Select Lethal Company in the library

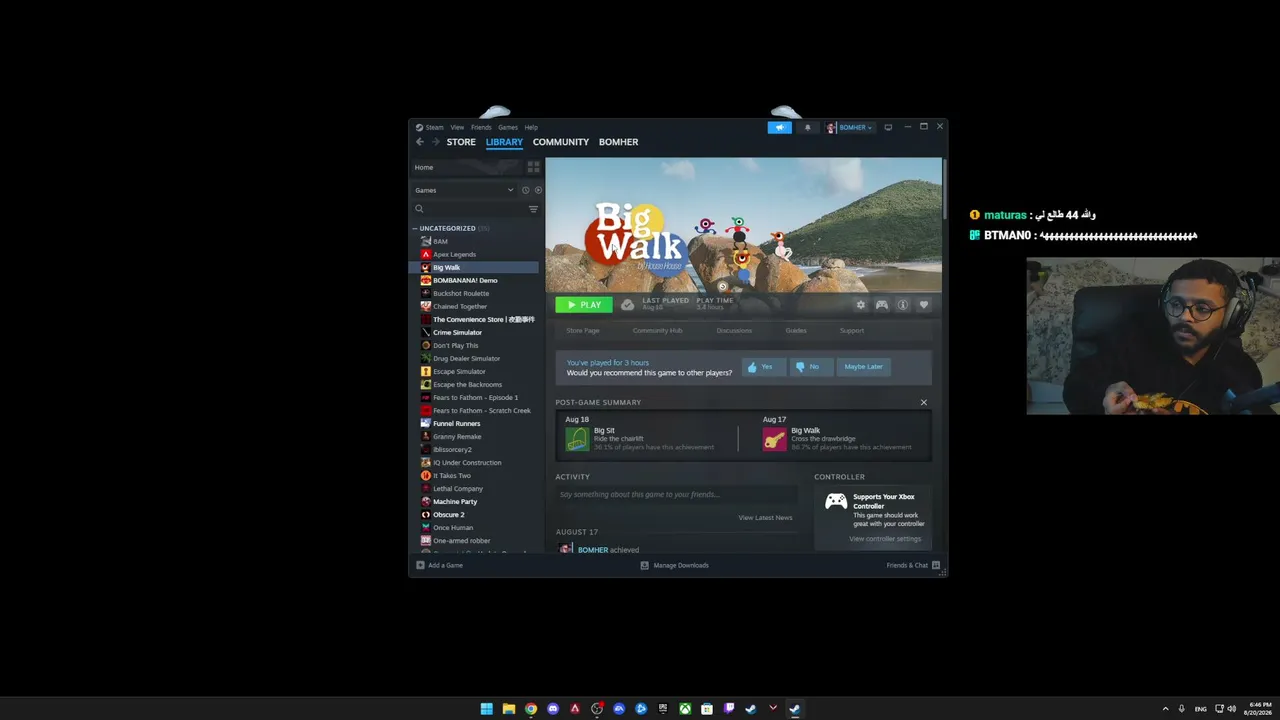[458, 488]
